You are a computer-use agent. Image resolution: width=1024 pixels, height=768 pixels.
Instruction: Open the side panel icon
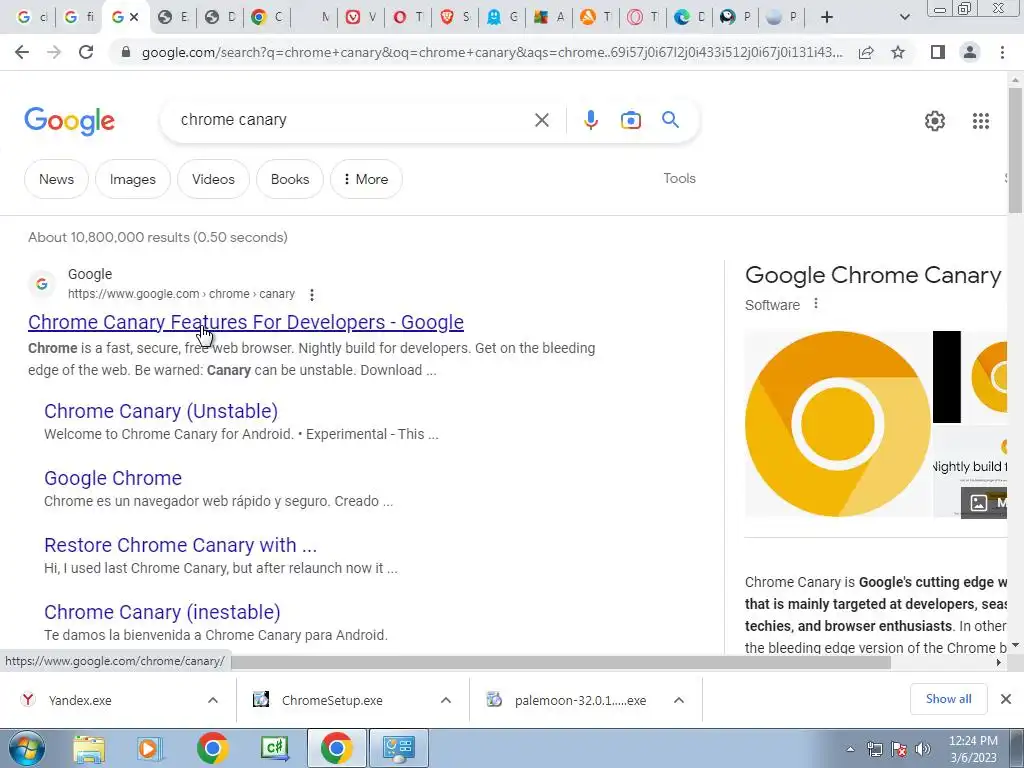point(938,52)
